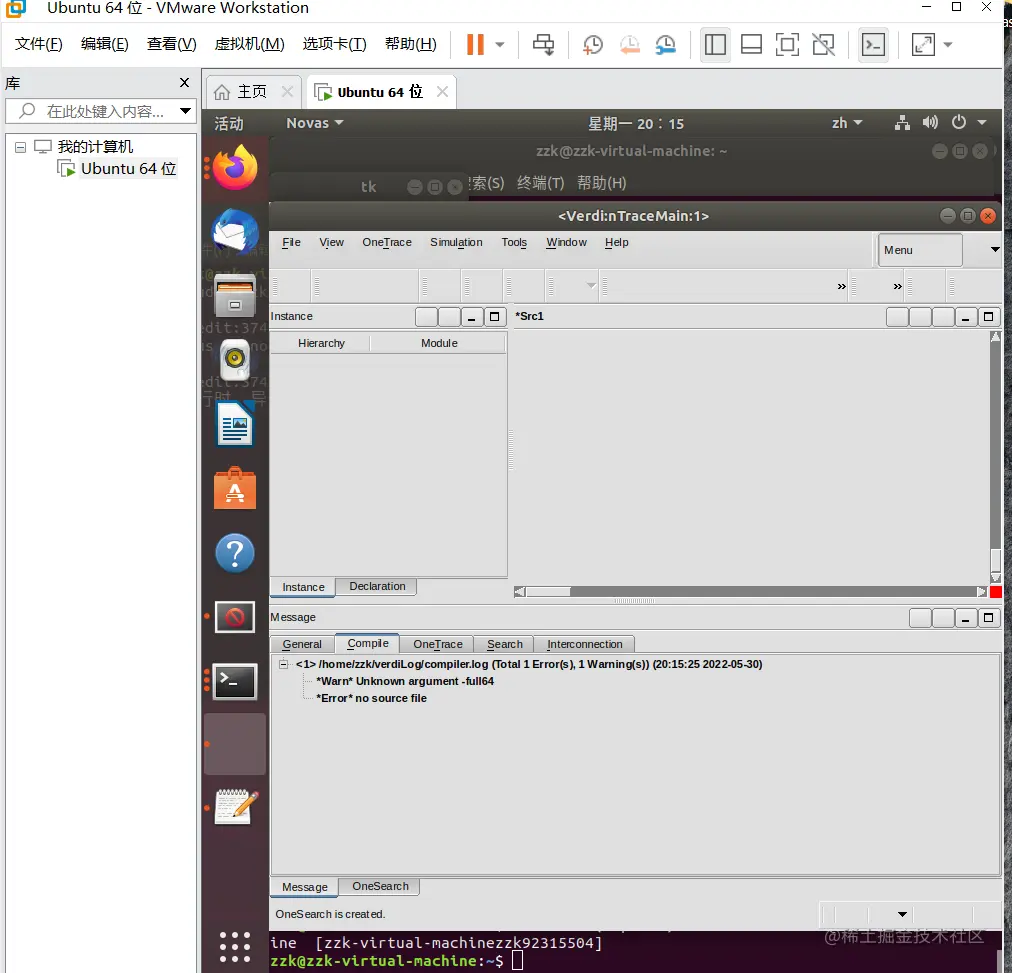Switch to the Interconnection message tab
The image size is (1012, 973).
(584, 644)
